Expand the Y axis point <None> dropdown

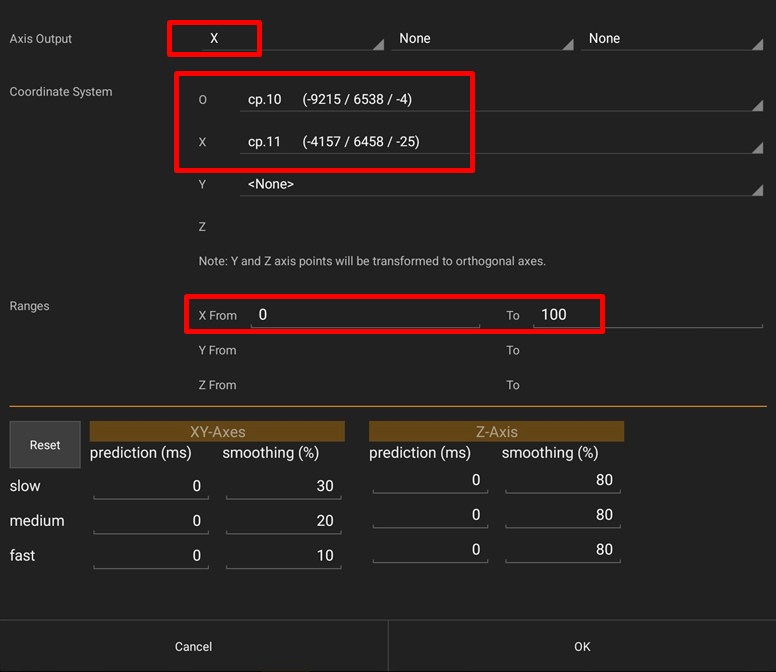point(500,184)
